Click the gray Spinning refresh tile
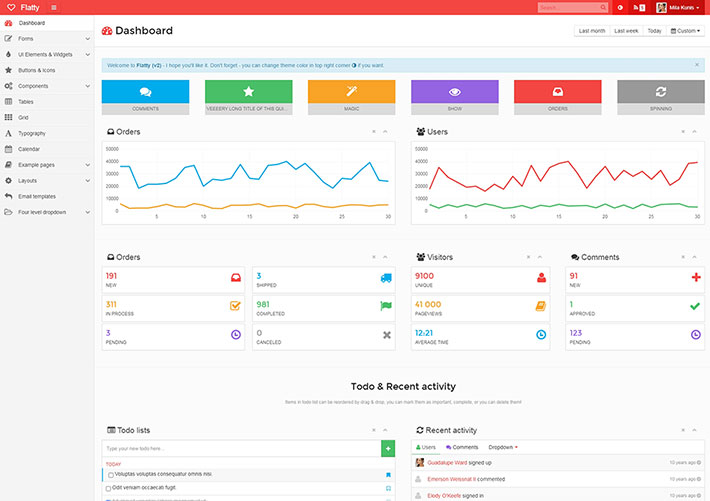This screenshot has width=710, height=501. (x=660, y=92)
